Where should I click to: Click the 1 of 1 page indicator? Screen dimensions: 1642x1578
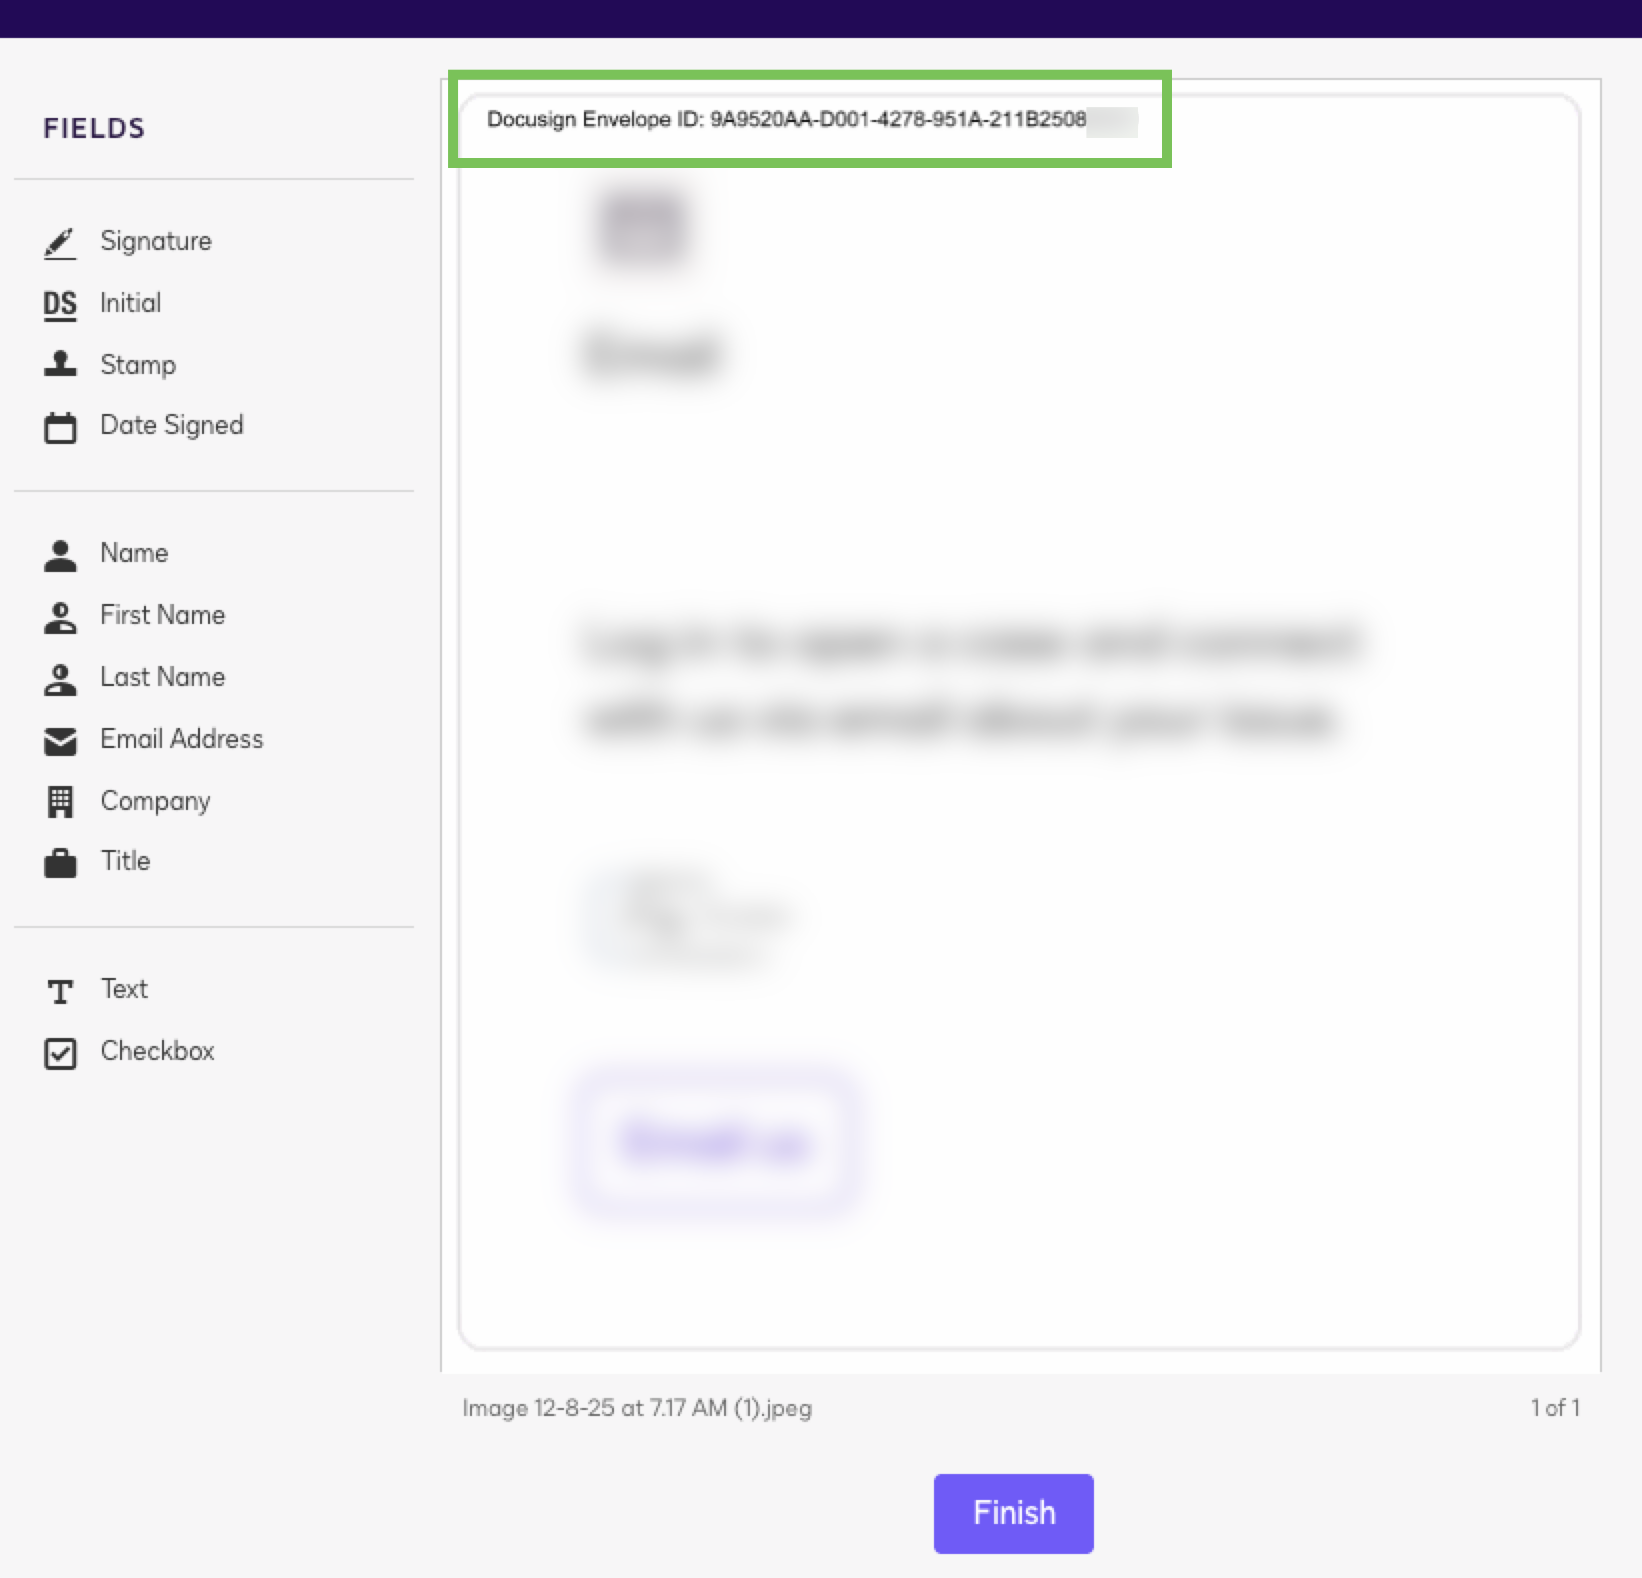[1556, 1408]
